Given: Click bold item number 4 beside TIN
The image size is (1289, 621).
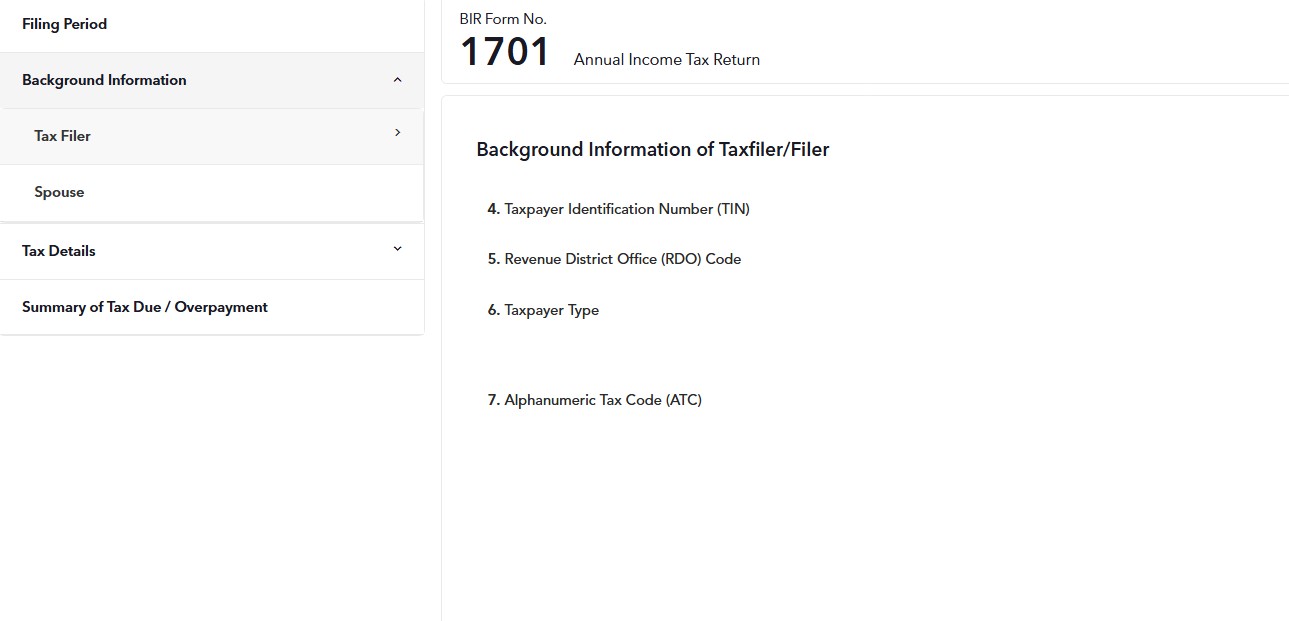Looking at the screenshot, I should click(x=493, y=209).
